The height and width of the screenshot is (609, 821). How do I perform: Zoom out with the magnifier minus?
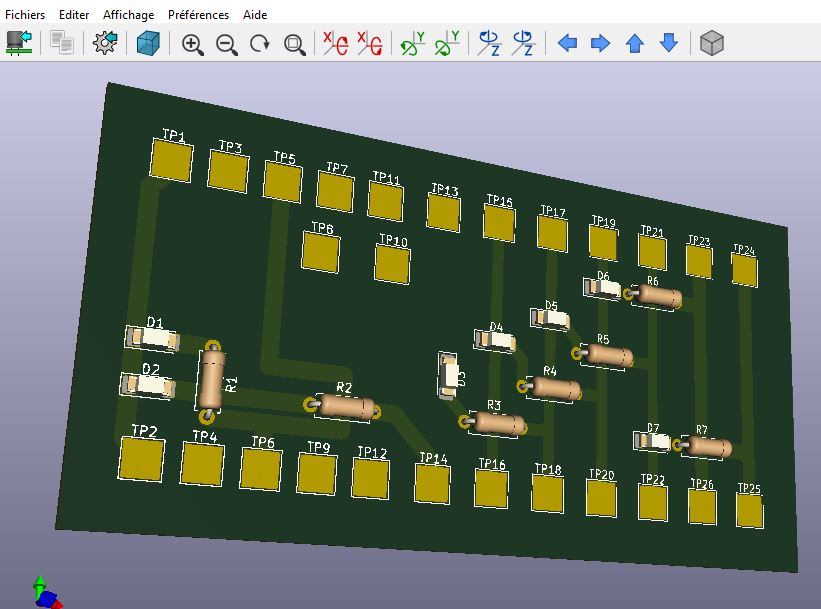226,44
